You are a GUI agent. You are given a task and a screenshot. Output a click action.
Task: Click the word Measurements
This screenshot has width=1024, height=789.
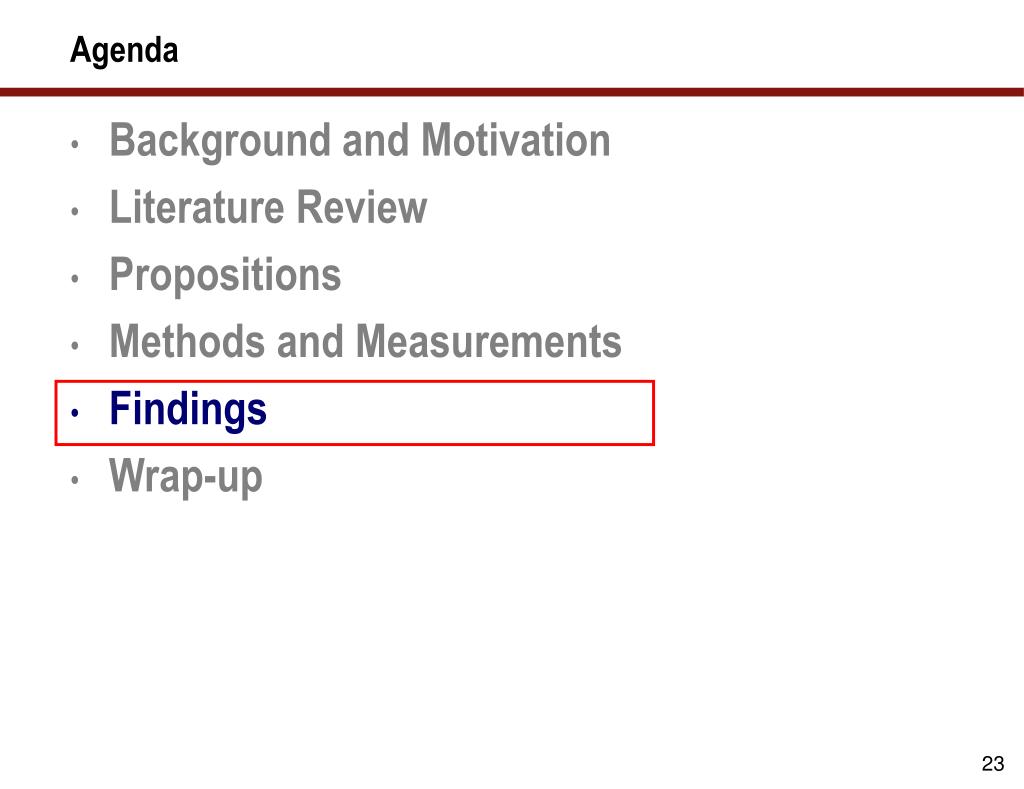coord(489,341)
